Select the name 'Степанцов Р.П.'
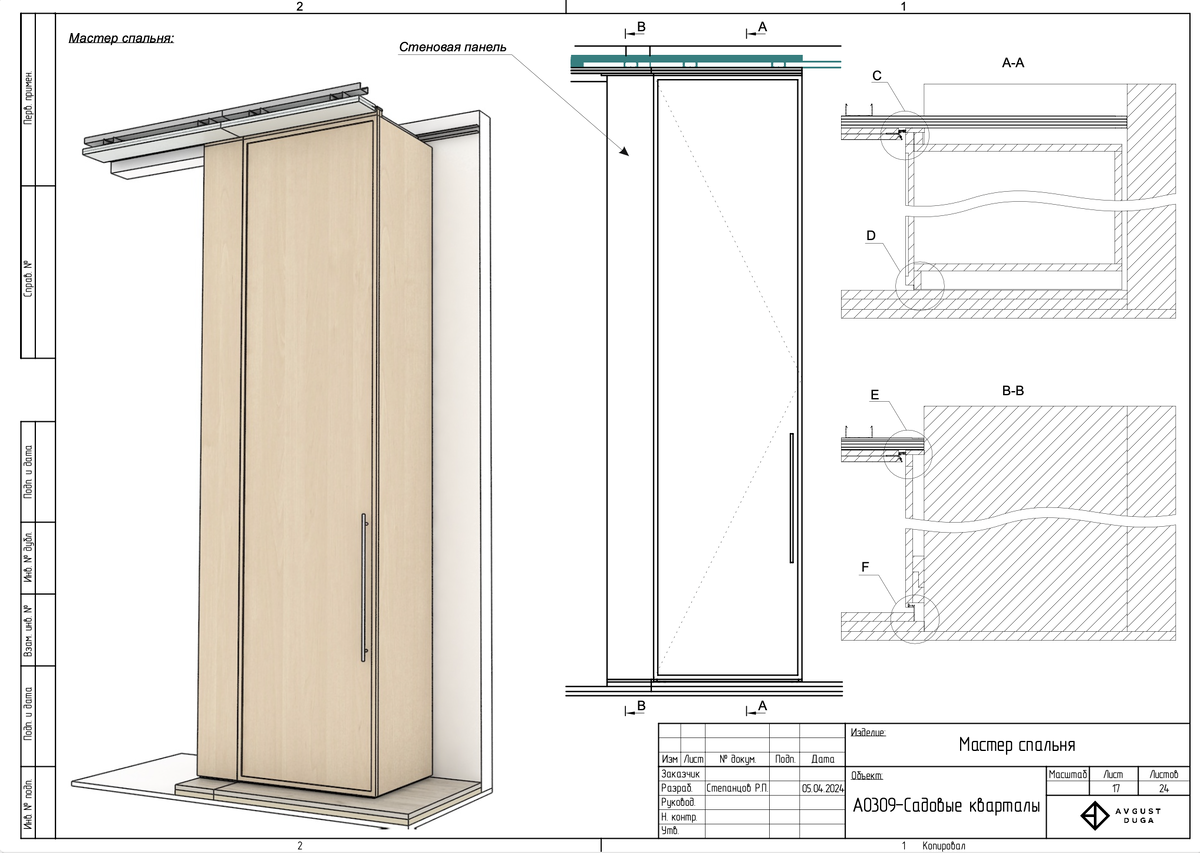This screenshot has width=1200, height=853. coord(737,788)
